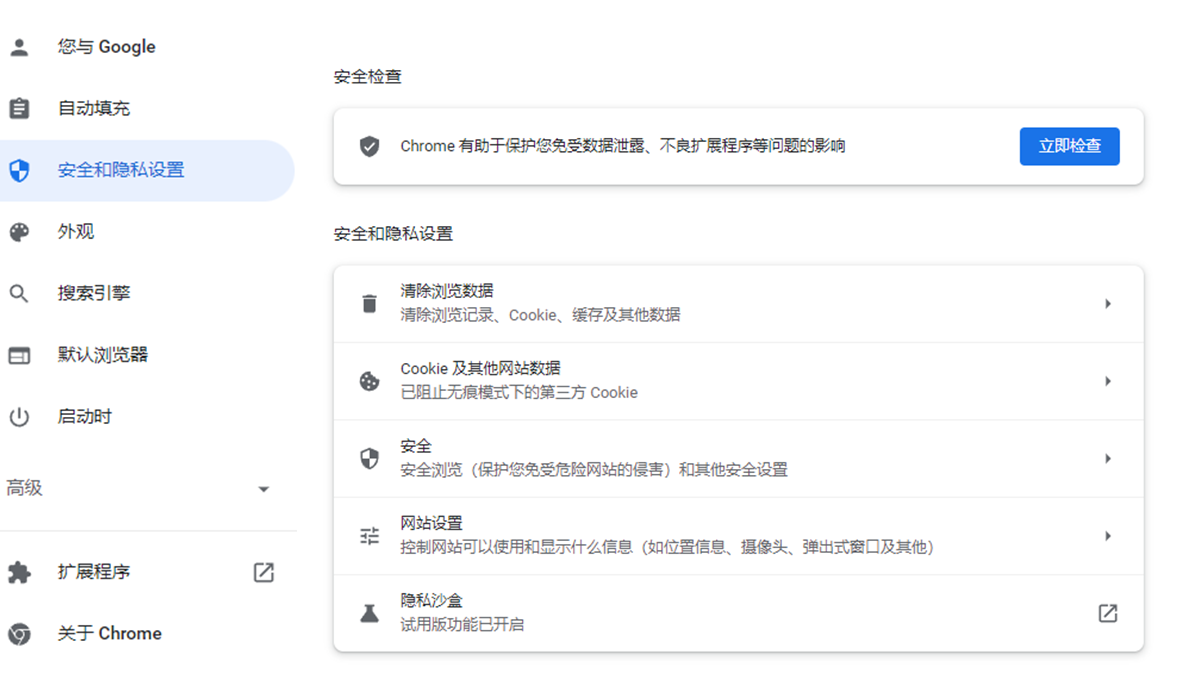The image size is (1189, 692).
Task: Click the cookie icon beside Cookie 及其他网站数据
Action: point(369,381)
